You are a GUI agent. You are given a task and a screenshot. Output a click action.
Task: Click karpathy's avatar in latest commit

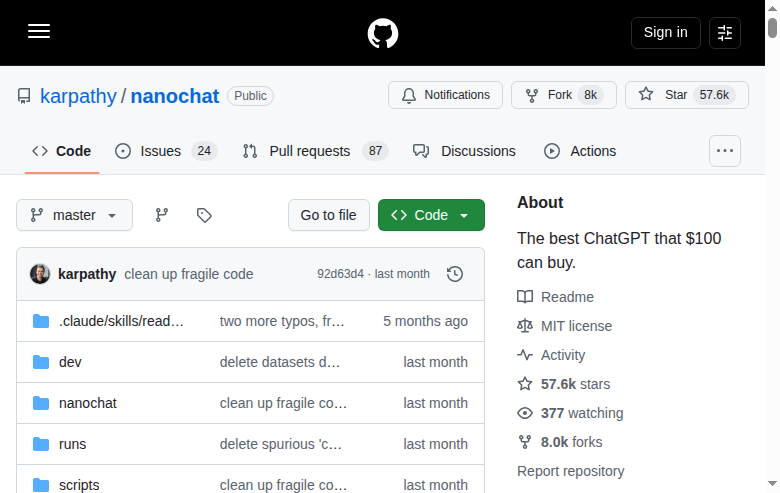click(x=40, y=274)
